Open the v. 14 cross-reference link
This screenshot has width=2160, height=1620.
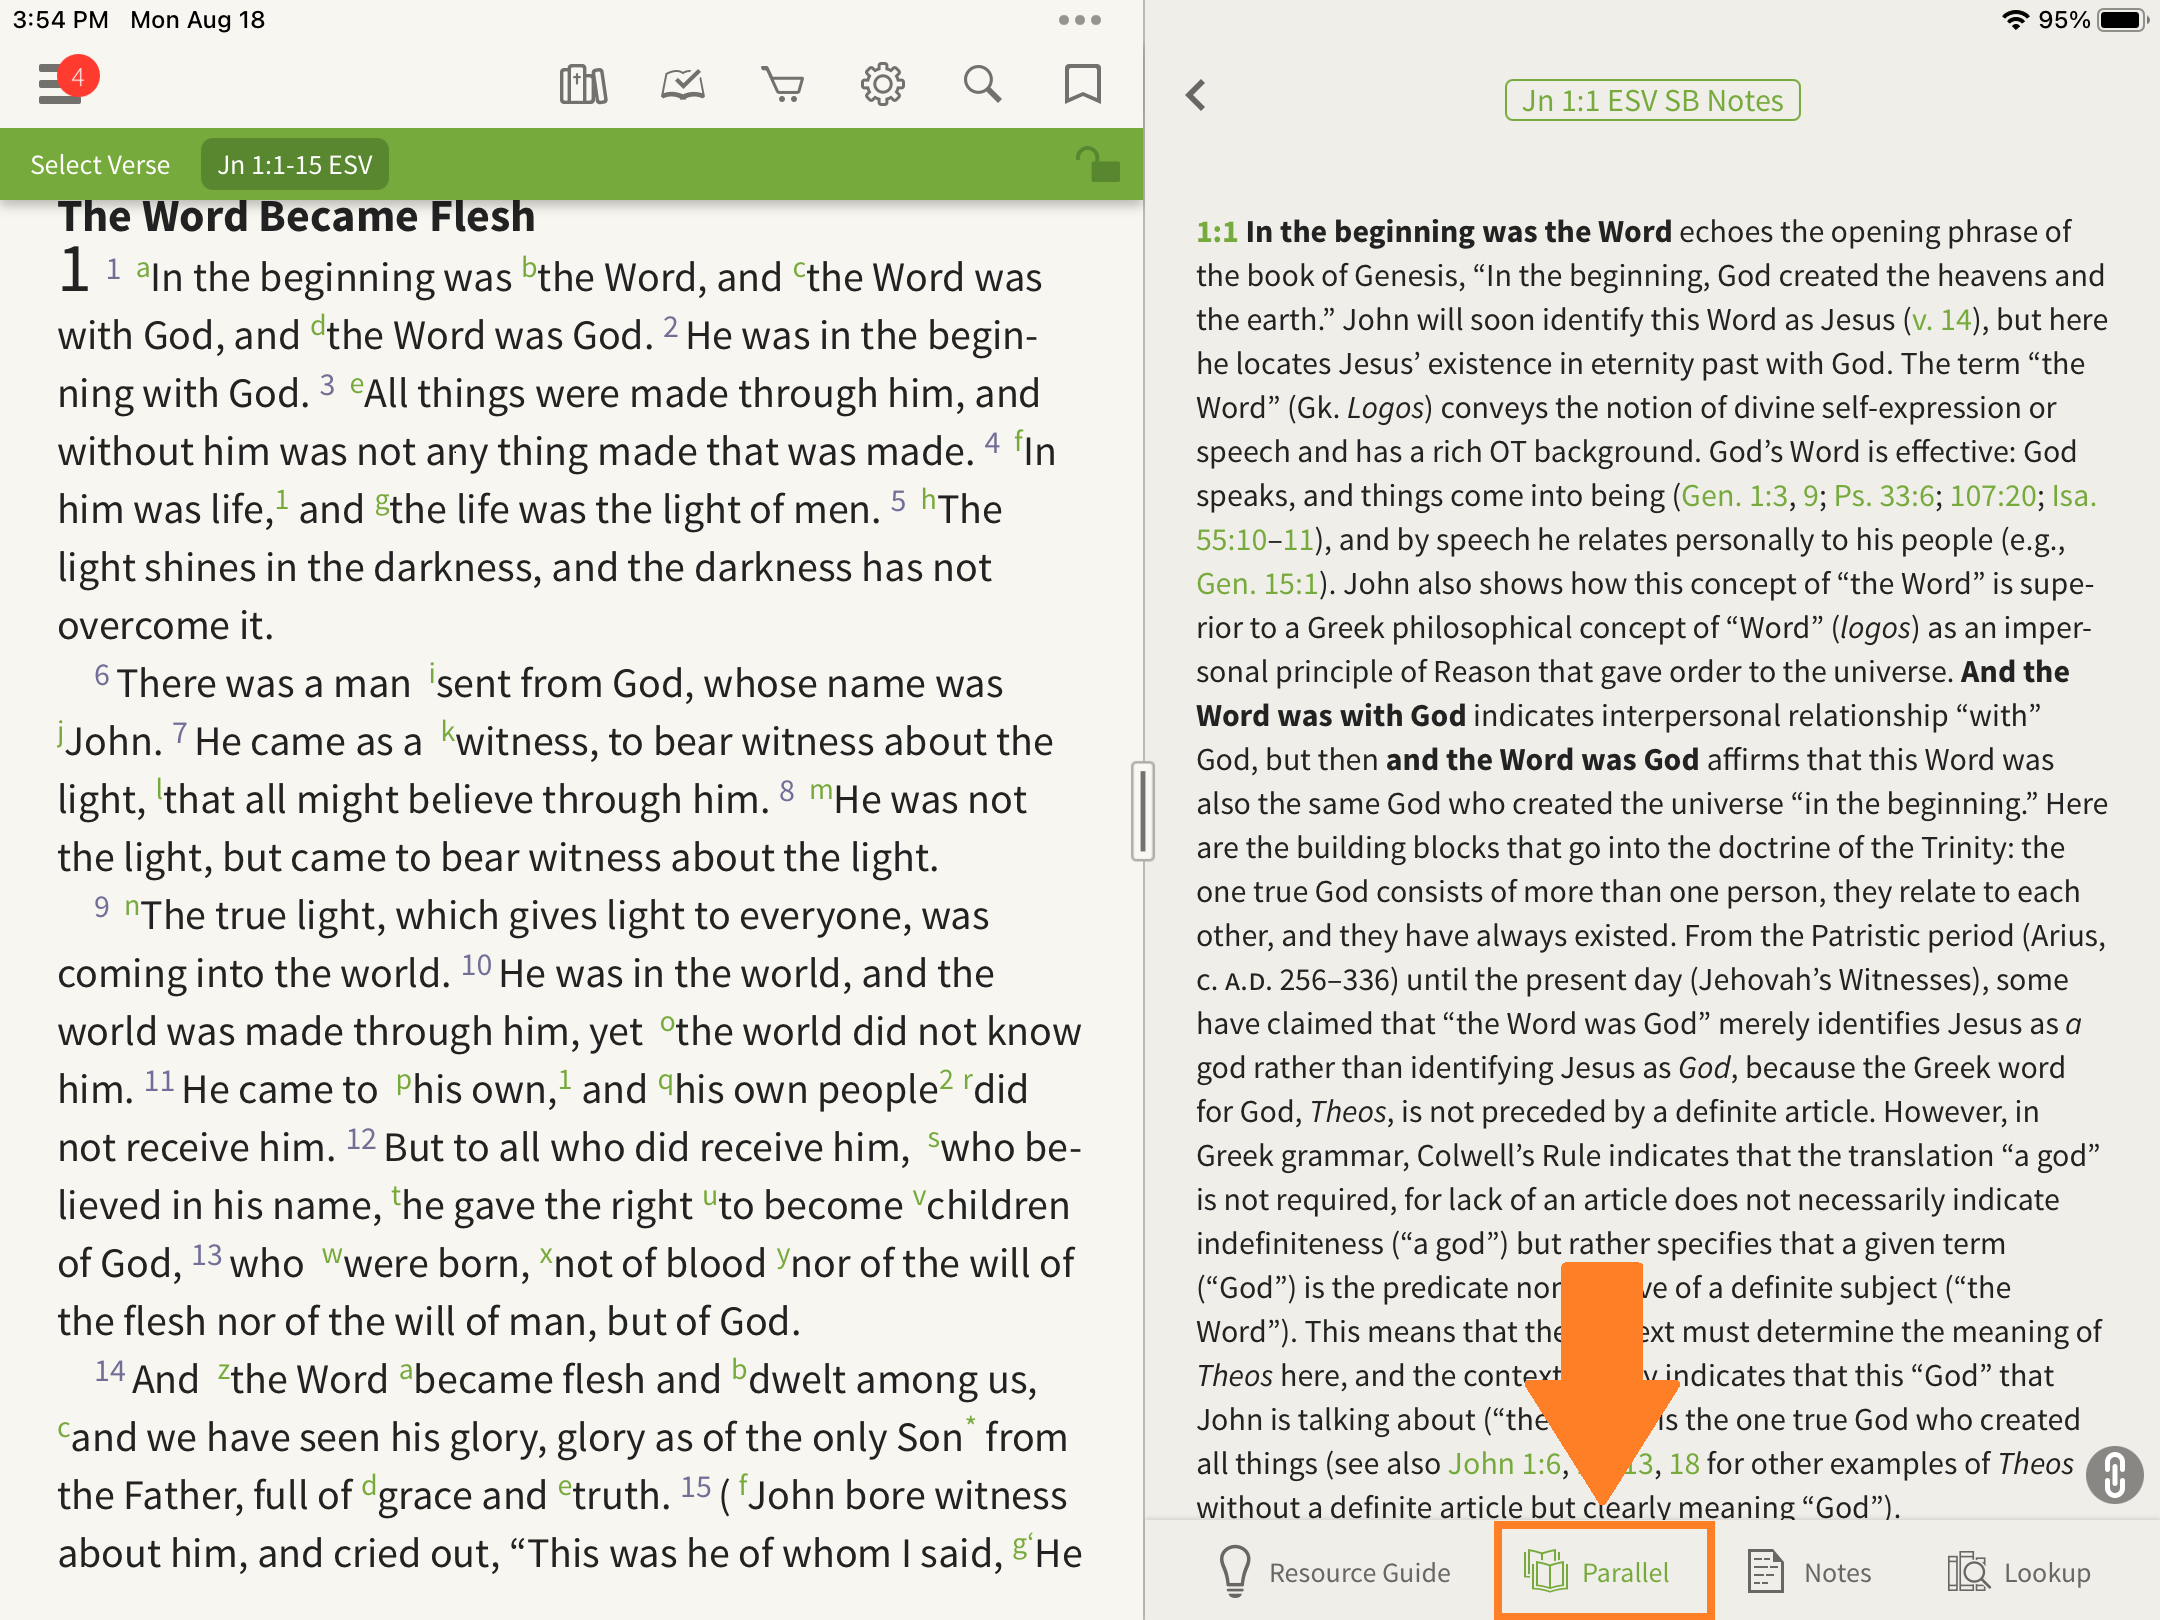pyautogui.click(x=1940, y=320)
